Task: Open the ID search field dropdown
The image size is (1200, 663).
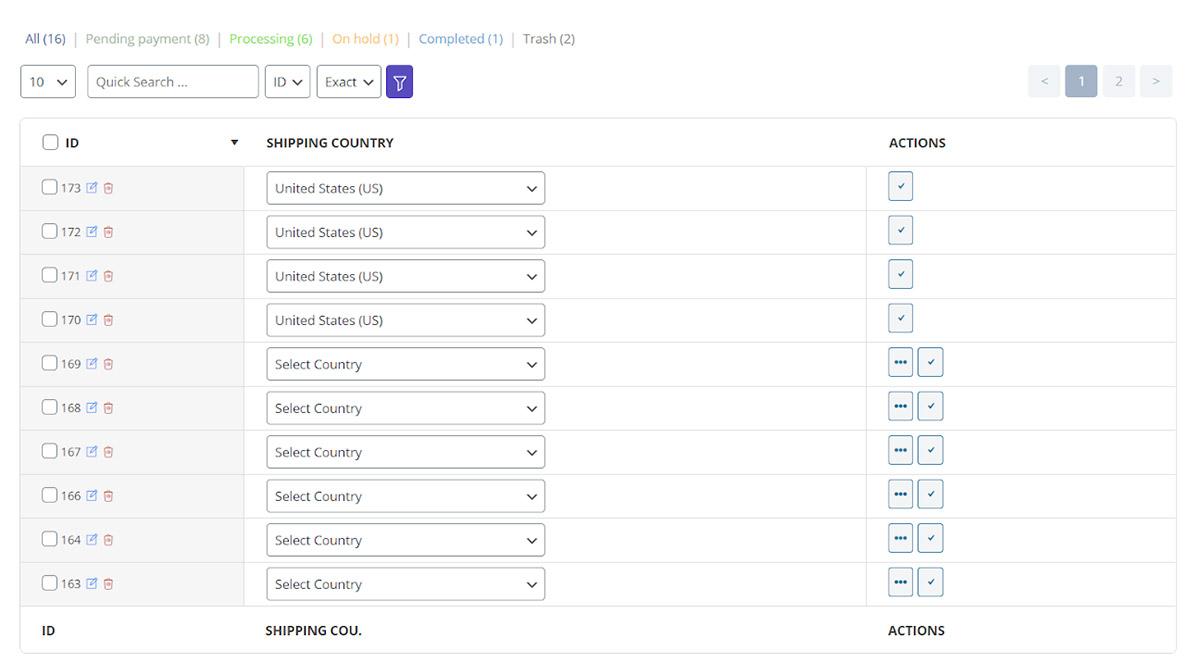Action: pyautogui.click(x=287, y=82)
